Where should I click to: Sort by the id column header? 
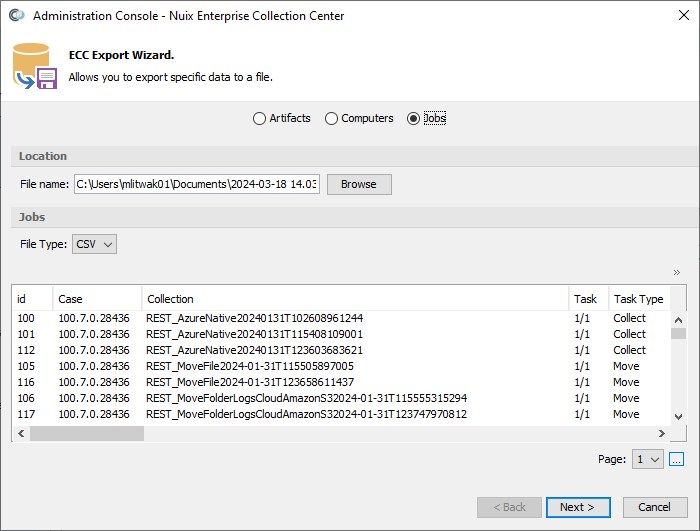pos(32,299)
